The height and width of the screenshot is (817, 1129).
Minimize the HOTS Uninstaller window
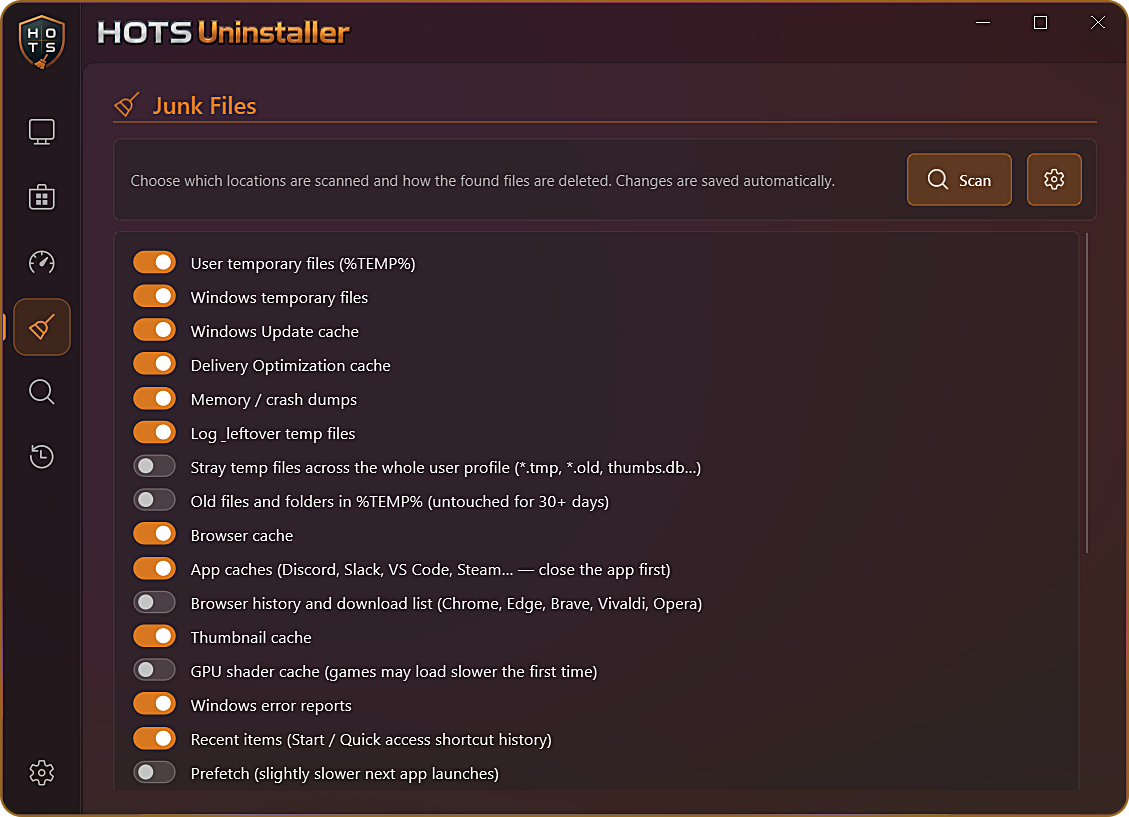coord(983,22)
